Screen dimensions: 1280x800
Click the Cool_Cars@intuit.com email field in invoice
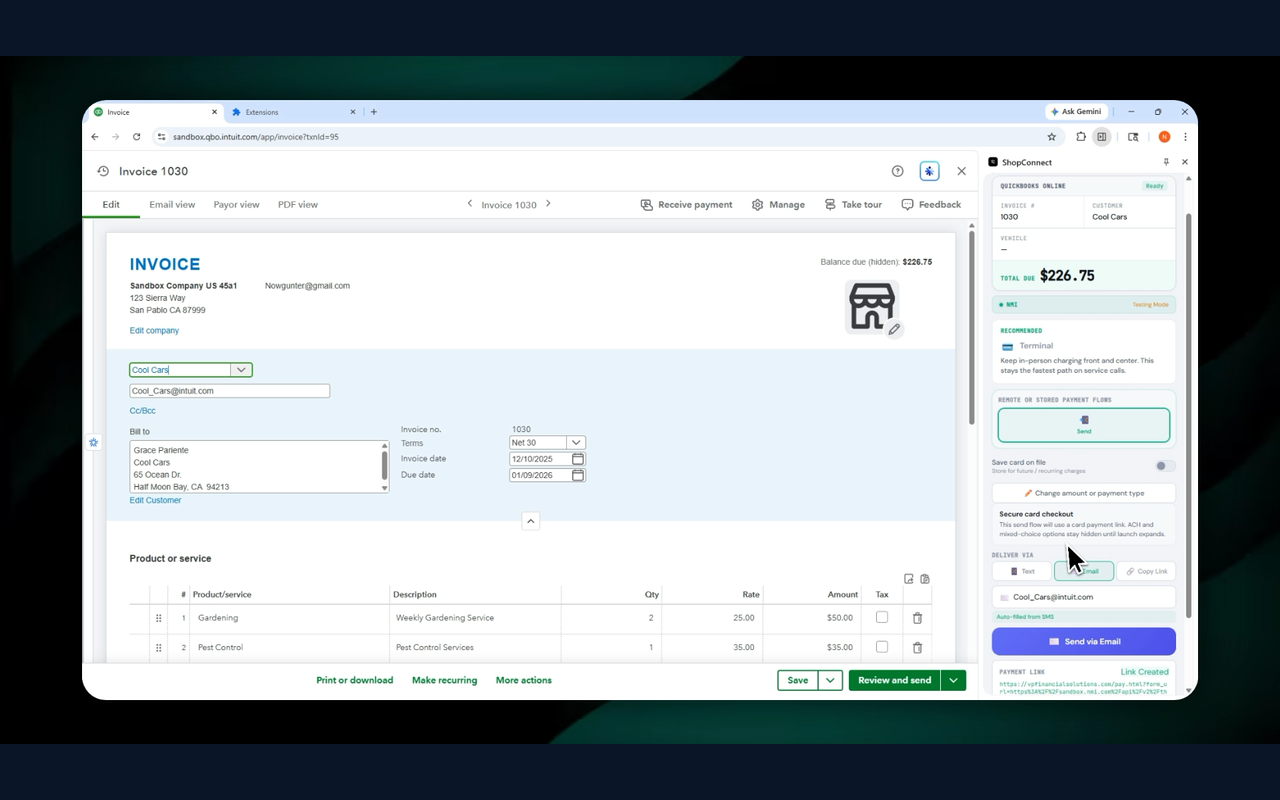click(229, 391)
